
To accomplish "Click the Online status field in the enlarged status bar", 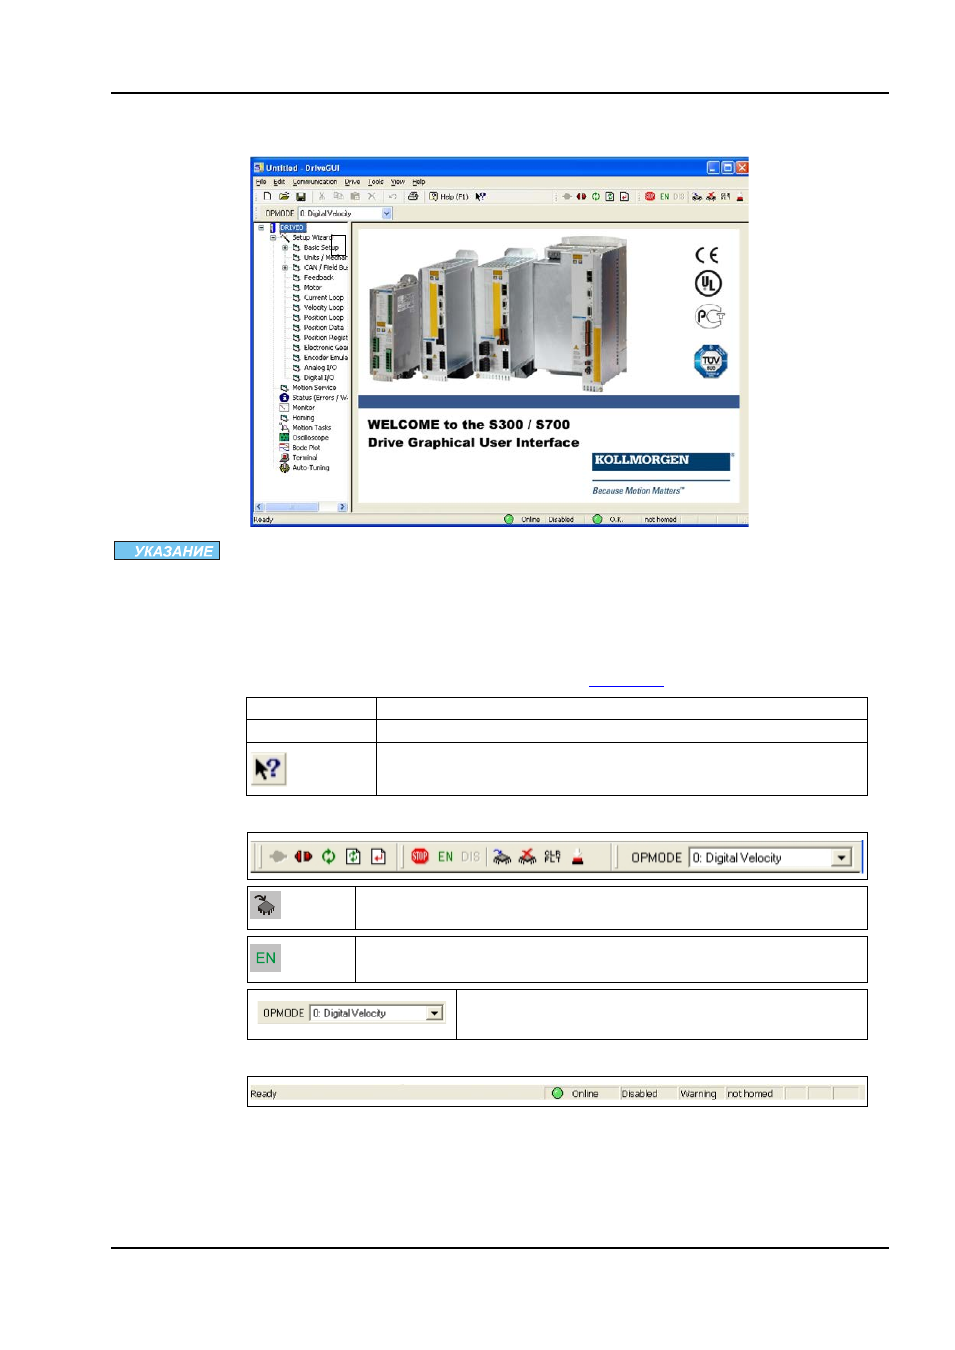I will pos(585,1094).
